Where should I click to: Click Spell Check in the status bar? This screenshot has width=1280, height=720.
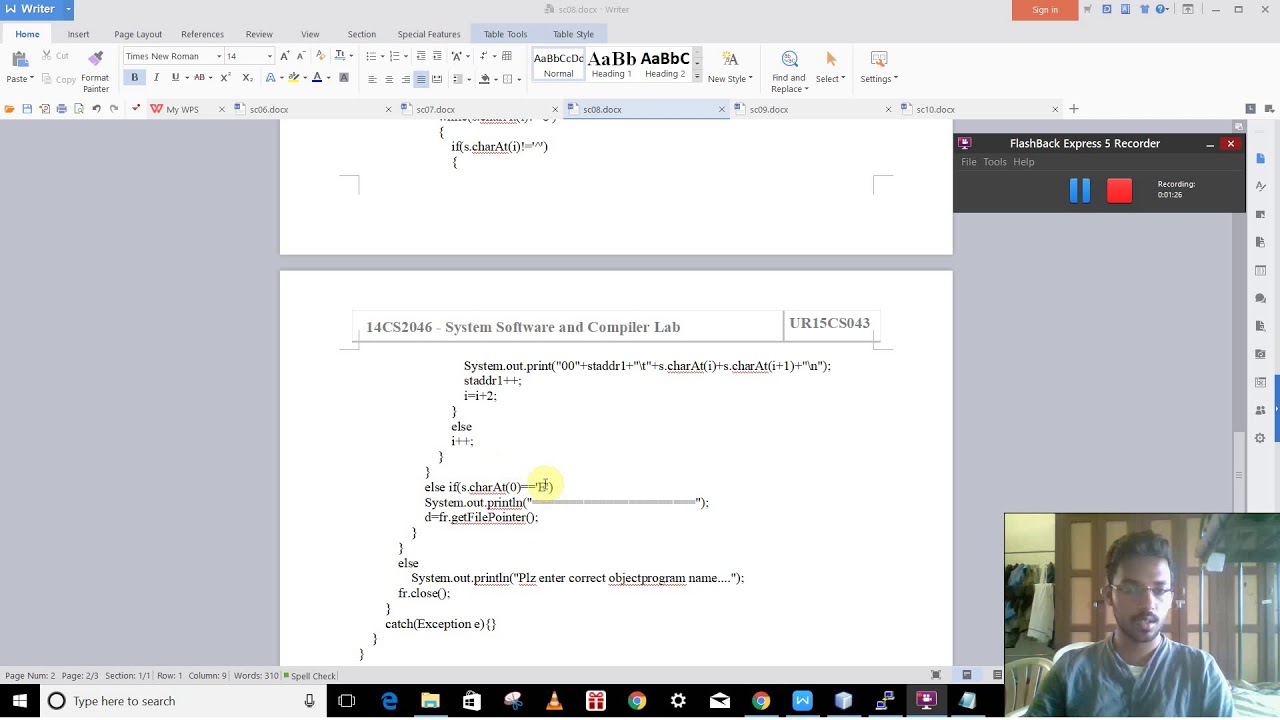click(x=310, y=676)
